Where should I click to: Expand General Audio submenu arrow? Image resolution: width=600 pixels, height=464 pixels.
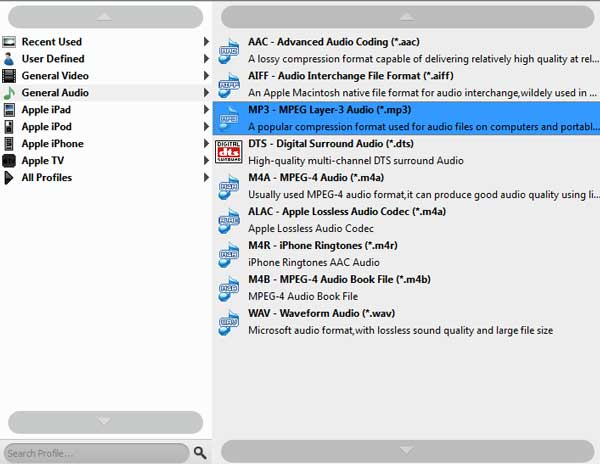tap(206, 93)
